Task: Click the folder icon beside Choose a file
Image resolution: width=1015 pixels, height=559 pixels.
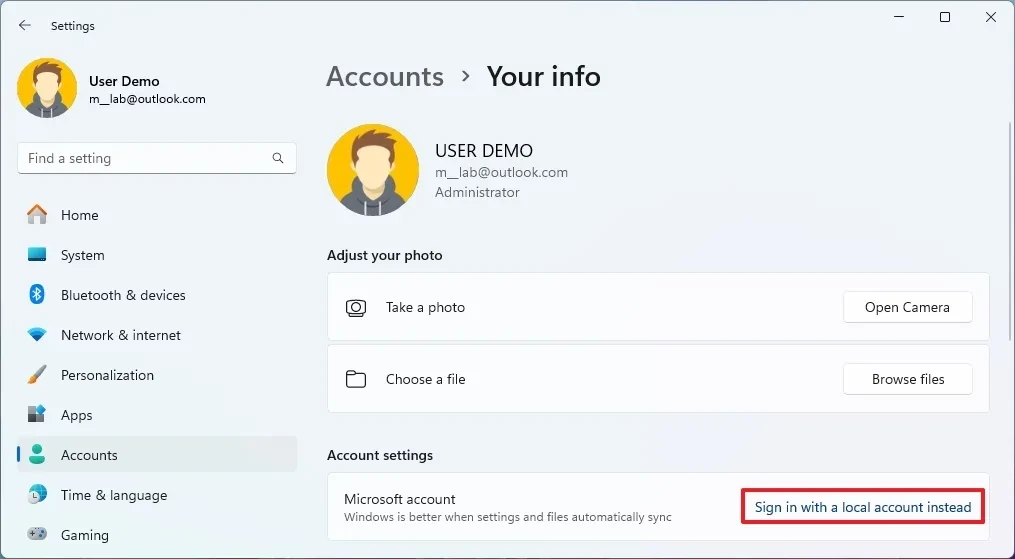Action: pos(355,379)
